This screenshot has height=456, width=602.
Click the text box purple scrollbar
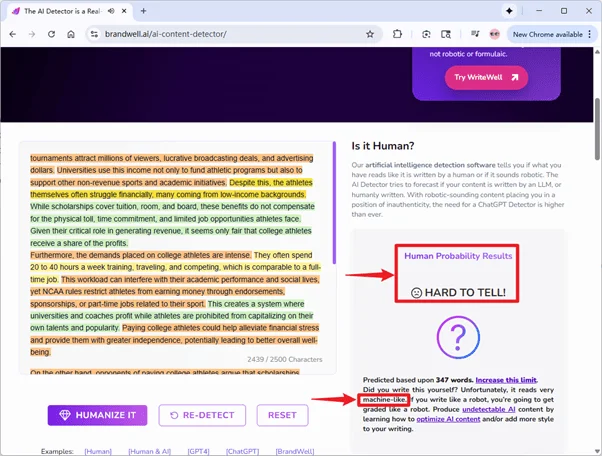pyautogui.click(x=334, y=203)
